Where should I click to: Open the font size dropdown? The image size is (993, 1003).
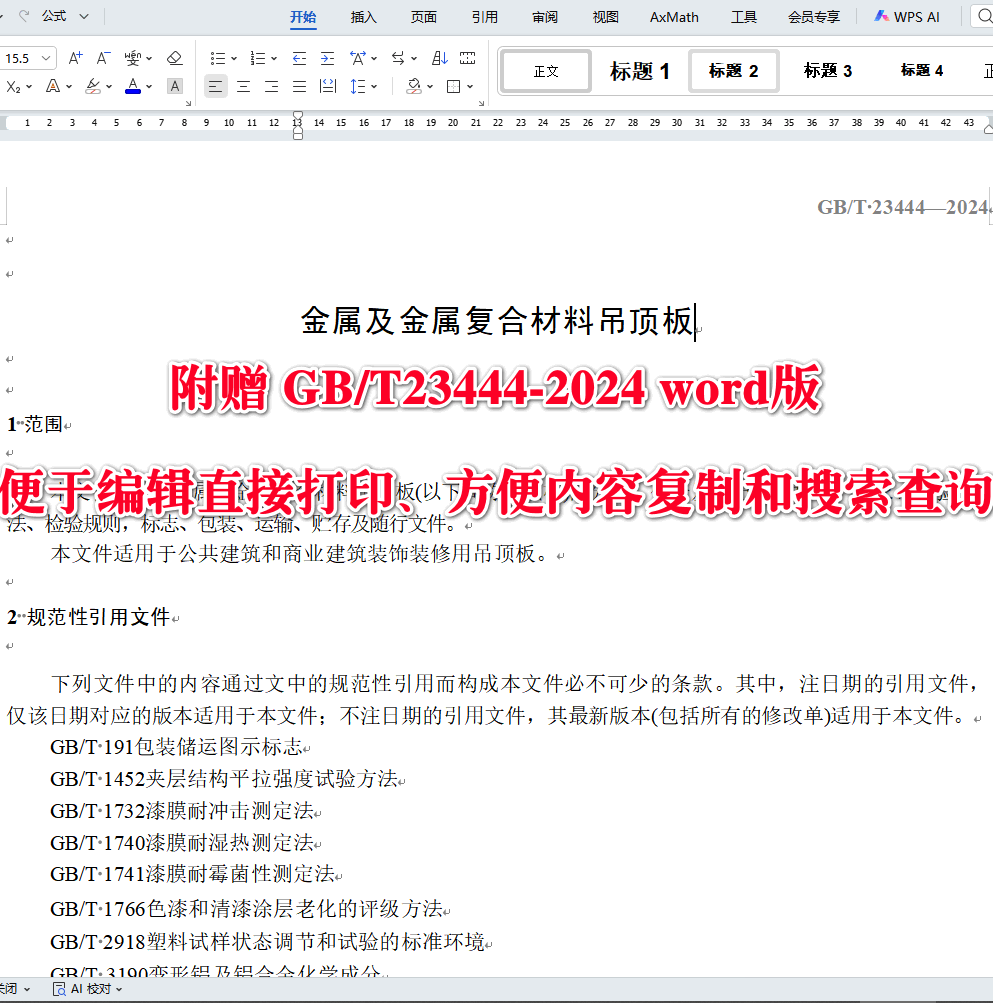click(45, 58)
